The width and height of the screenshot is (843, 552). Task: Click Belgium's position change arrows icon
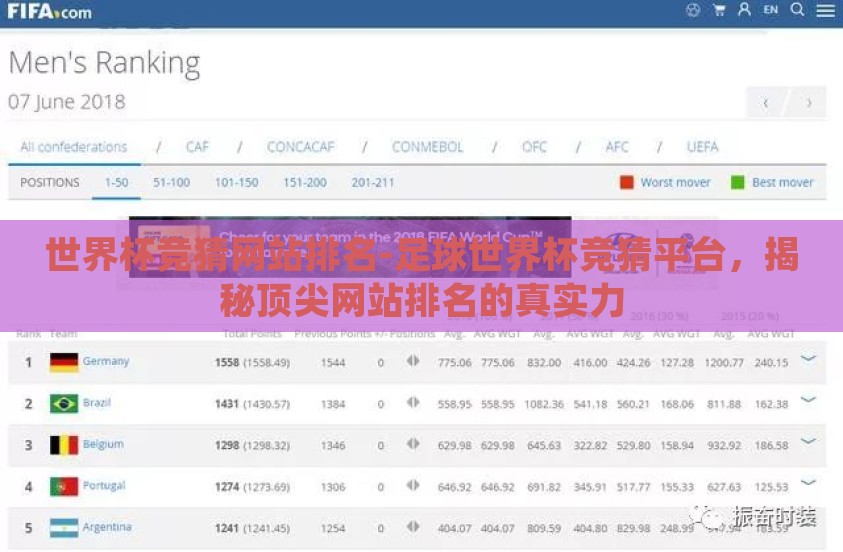tap(413, 443)
